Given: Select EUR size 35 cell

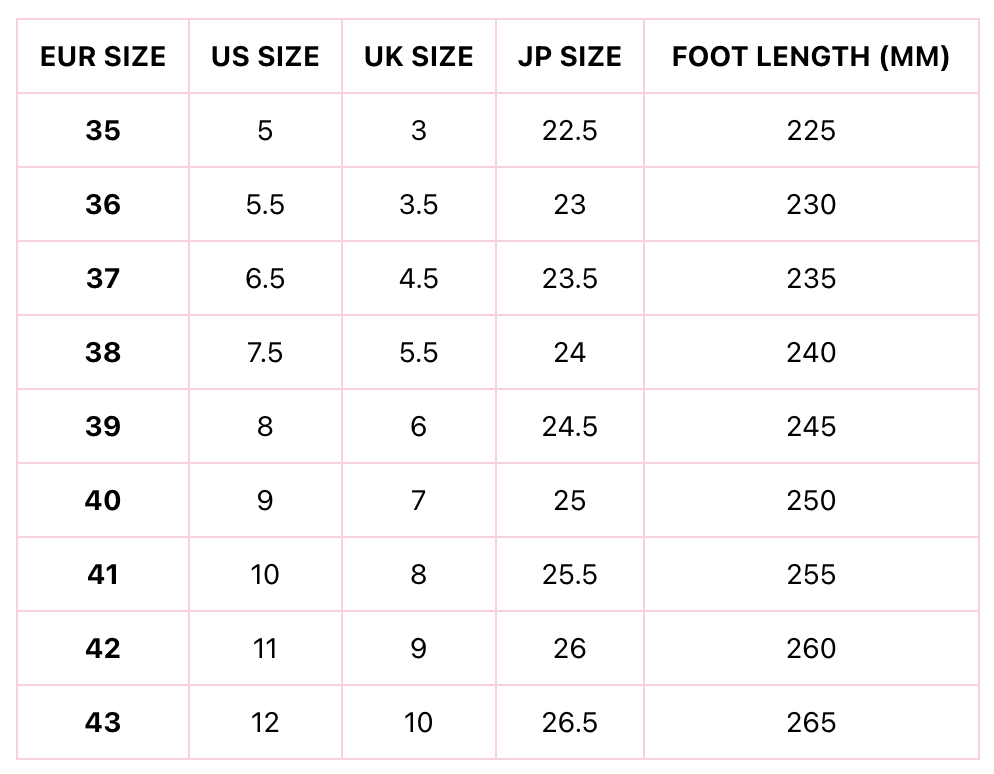Looking at the screenshot, I should click(103, 131).
